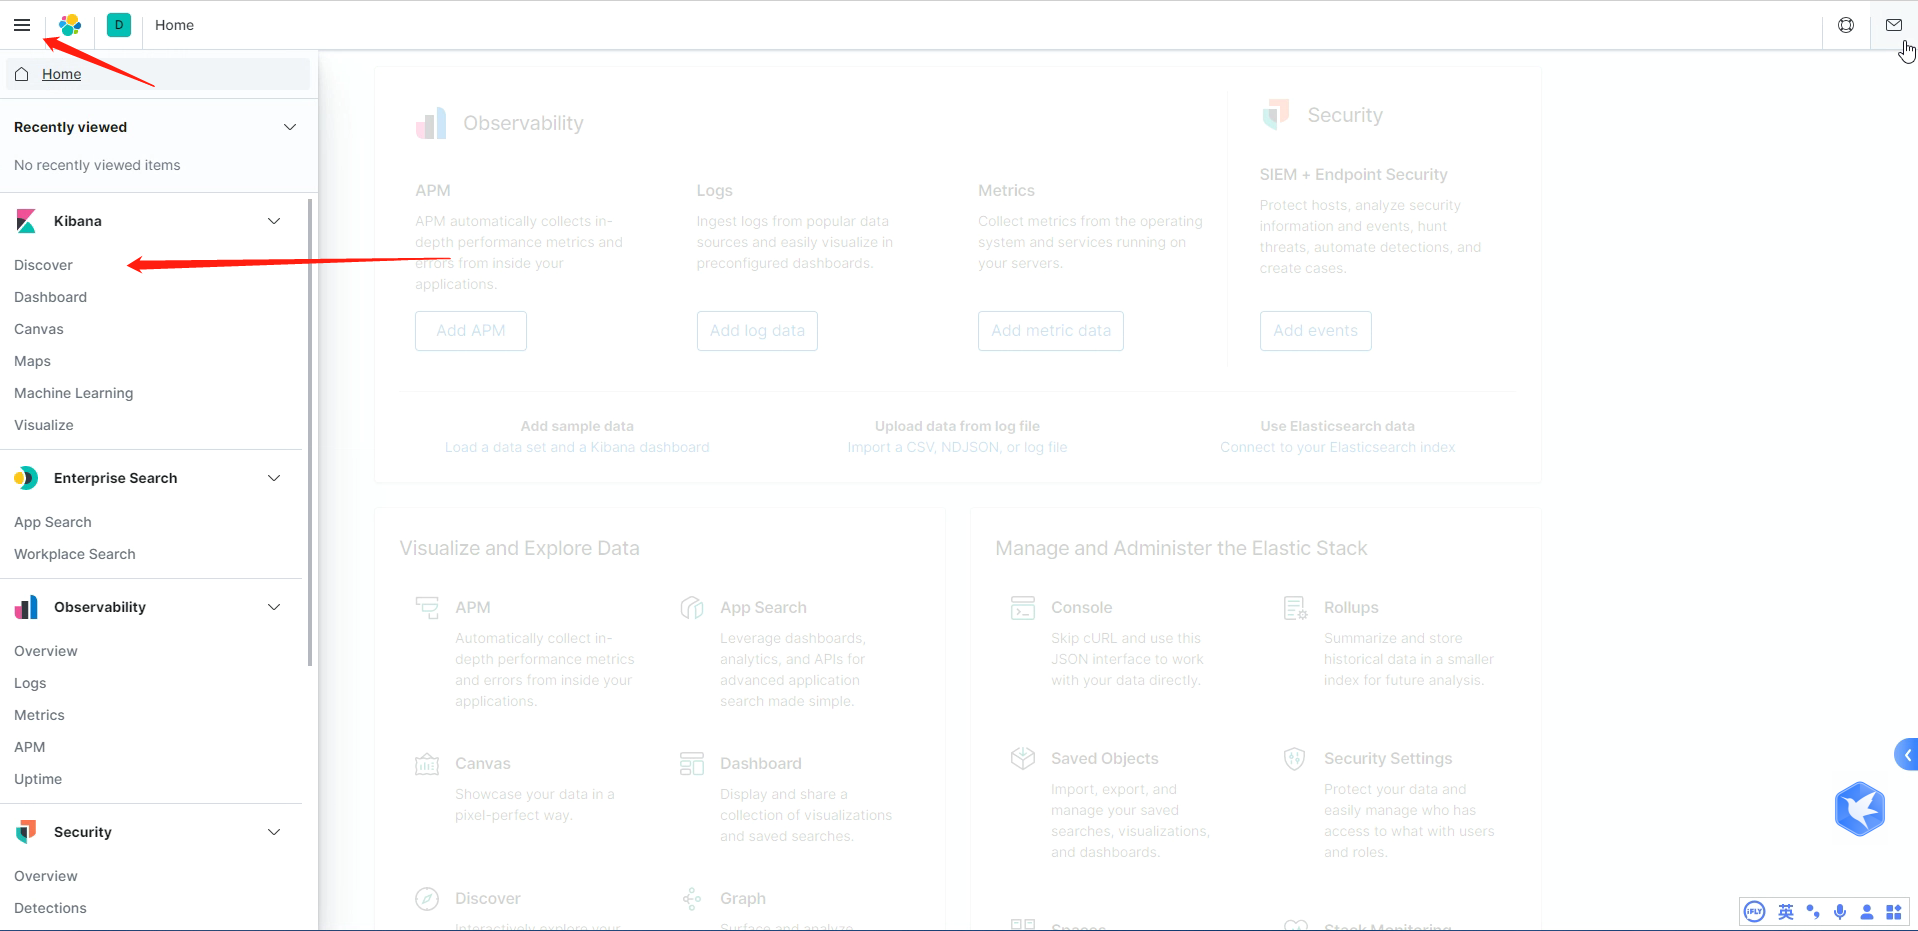Click the App Search icon
This screenshot has height=931, width=1918.
coord(692,608)
